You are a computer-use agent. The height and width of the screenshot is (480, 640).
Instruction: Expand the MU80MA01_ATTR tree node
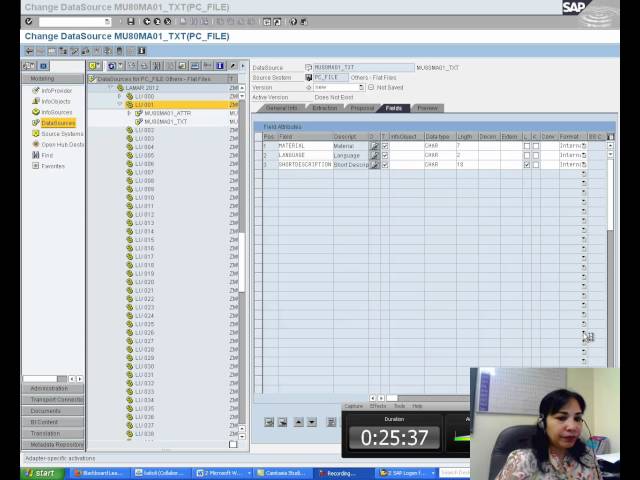[x=129, y=113]
